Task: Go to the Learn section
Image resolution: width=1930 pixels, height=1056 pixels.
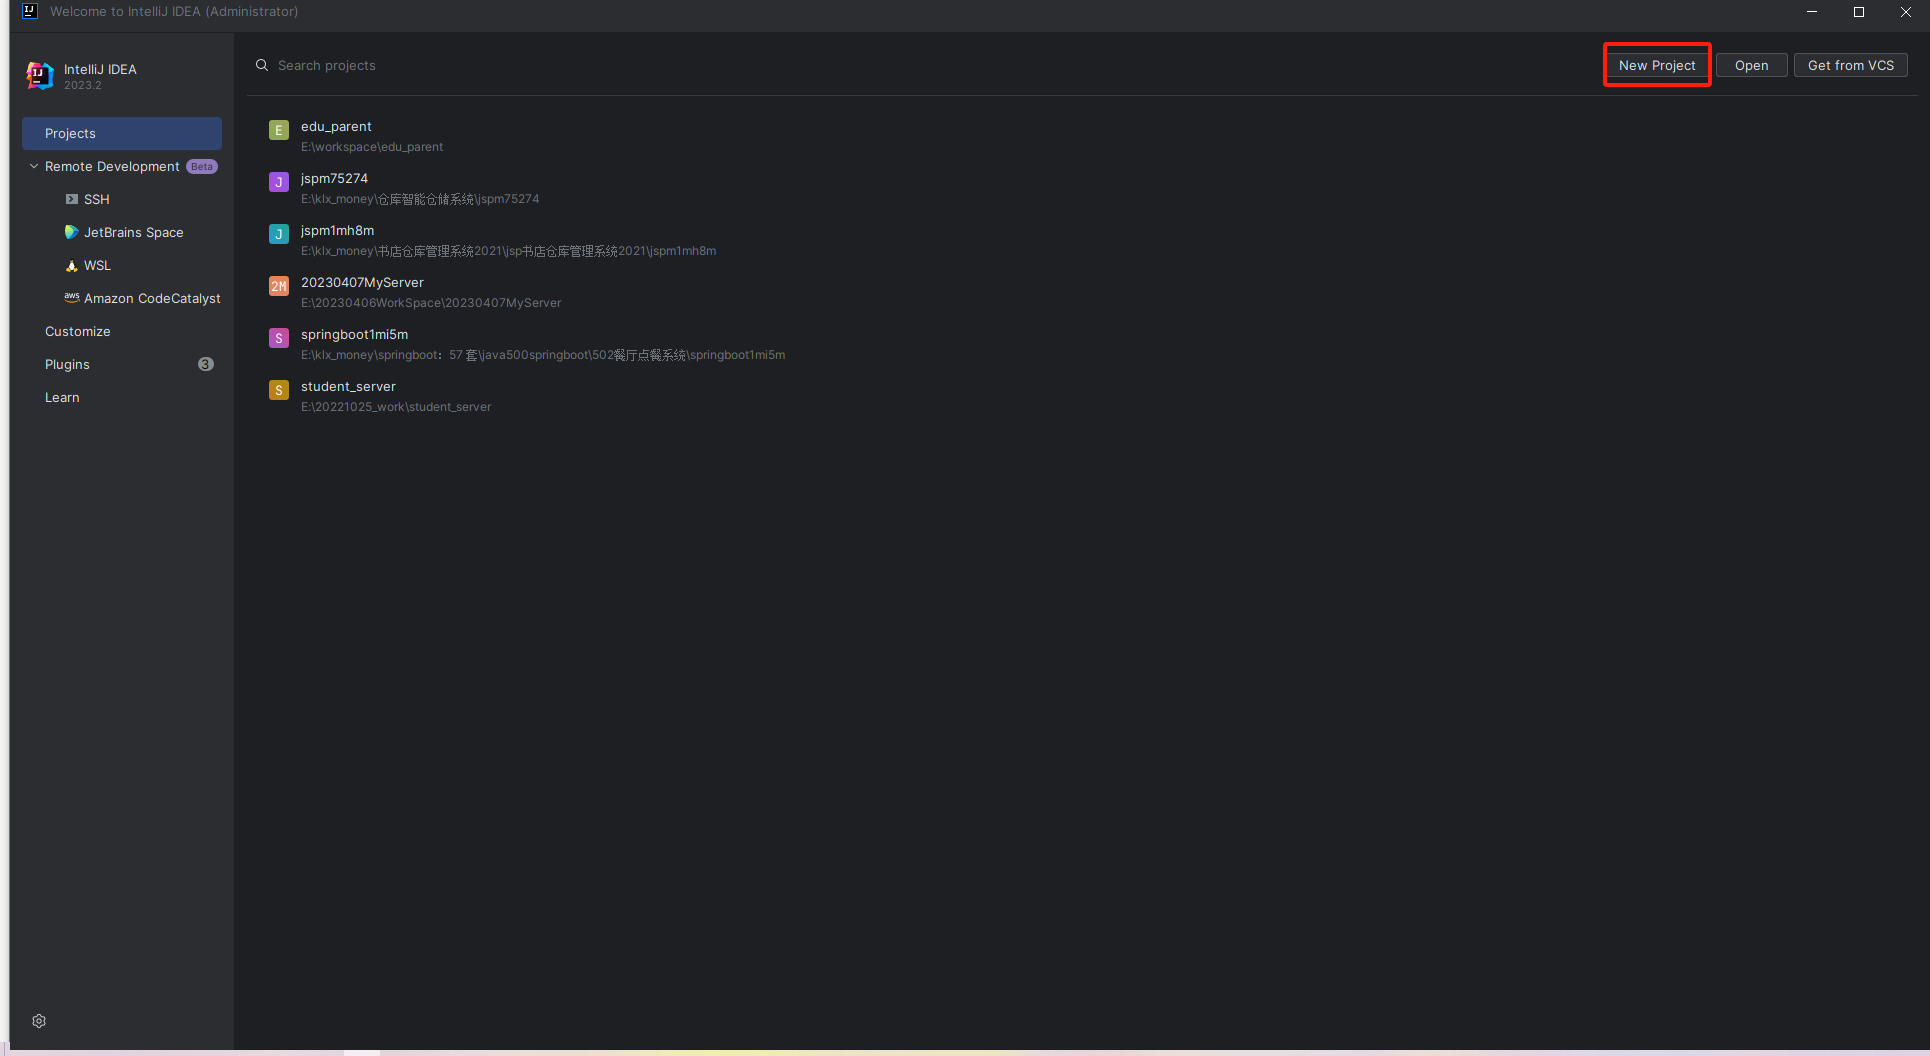Action: (x=62, y=397)
